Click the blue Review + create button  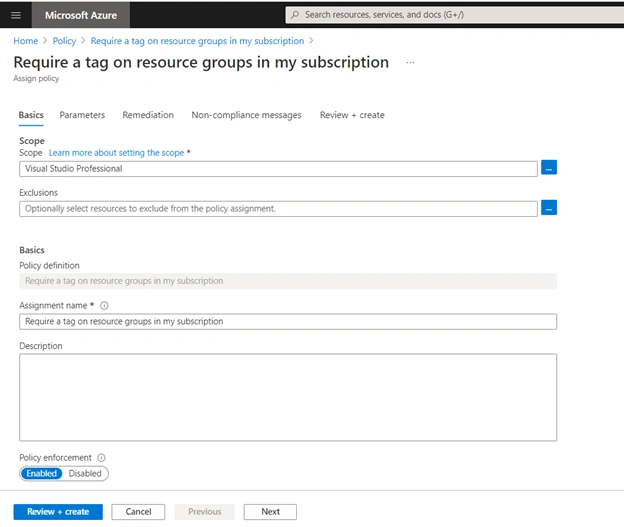(x=58, y=512)
